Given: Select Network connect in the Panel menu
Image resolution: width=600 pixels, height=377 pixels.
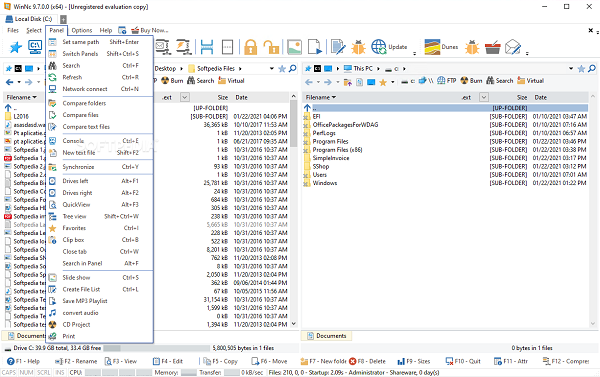Looking at the screenshot, I should pos(100,89).
